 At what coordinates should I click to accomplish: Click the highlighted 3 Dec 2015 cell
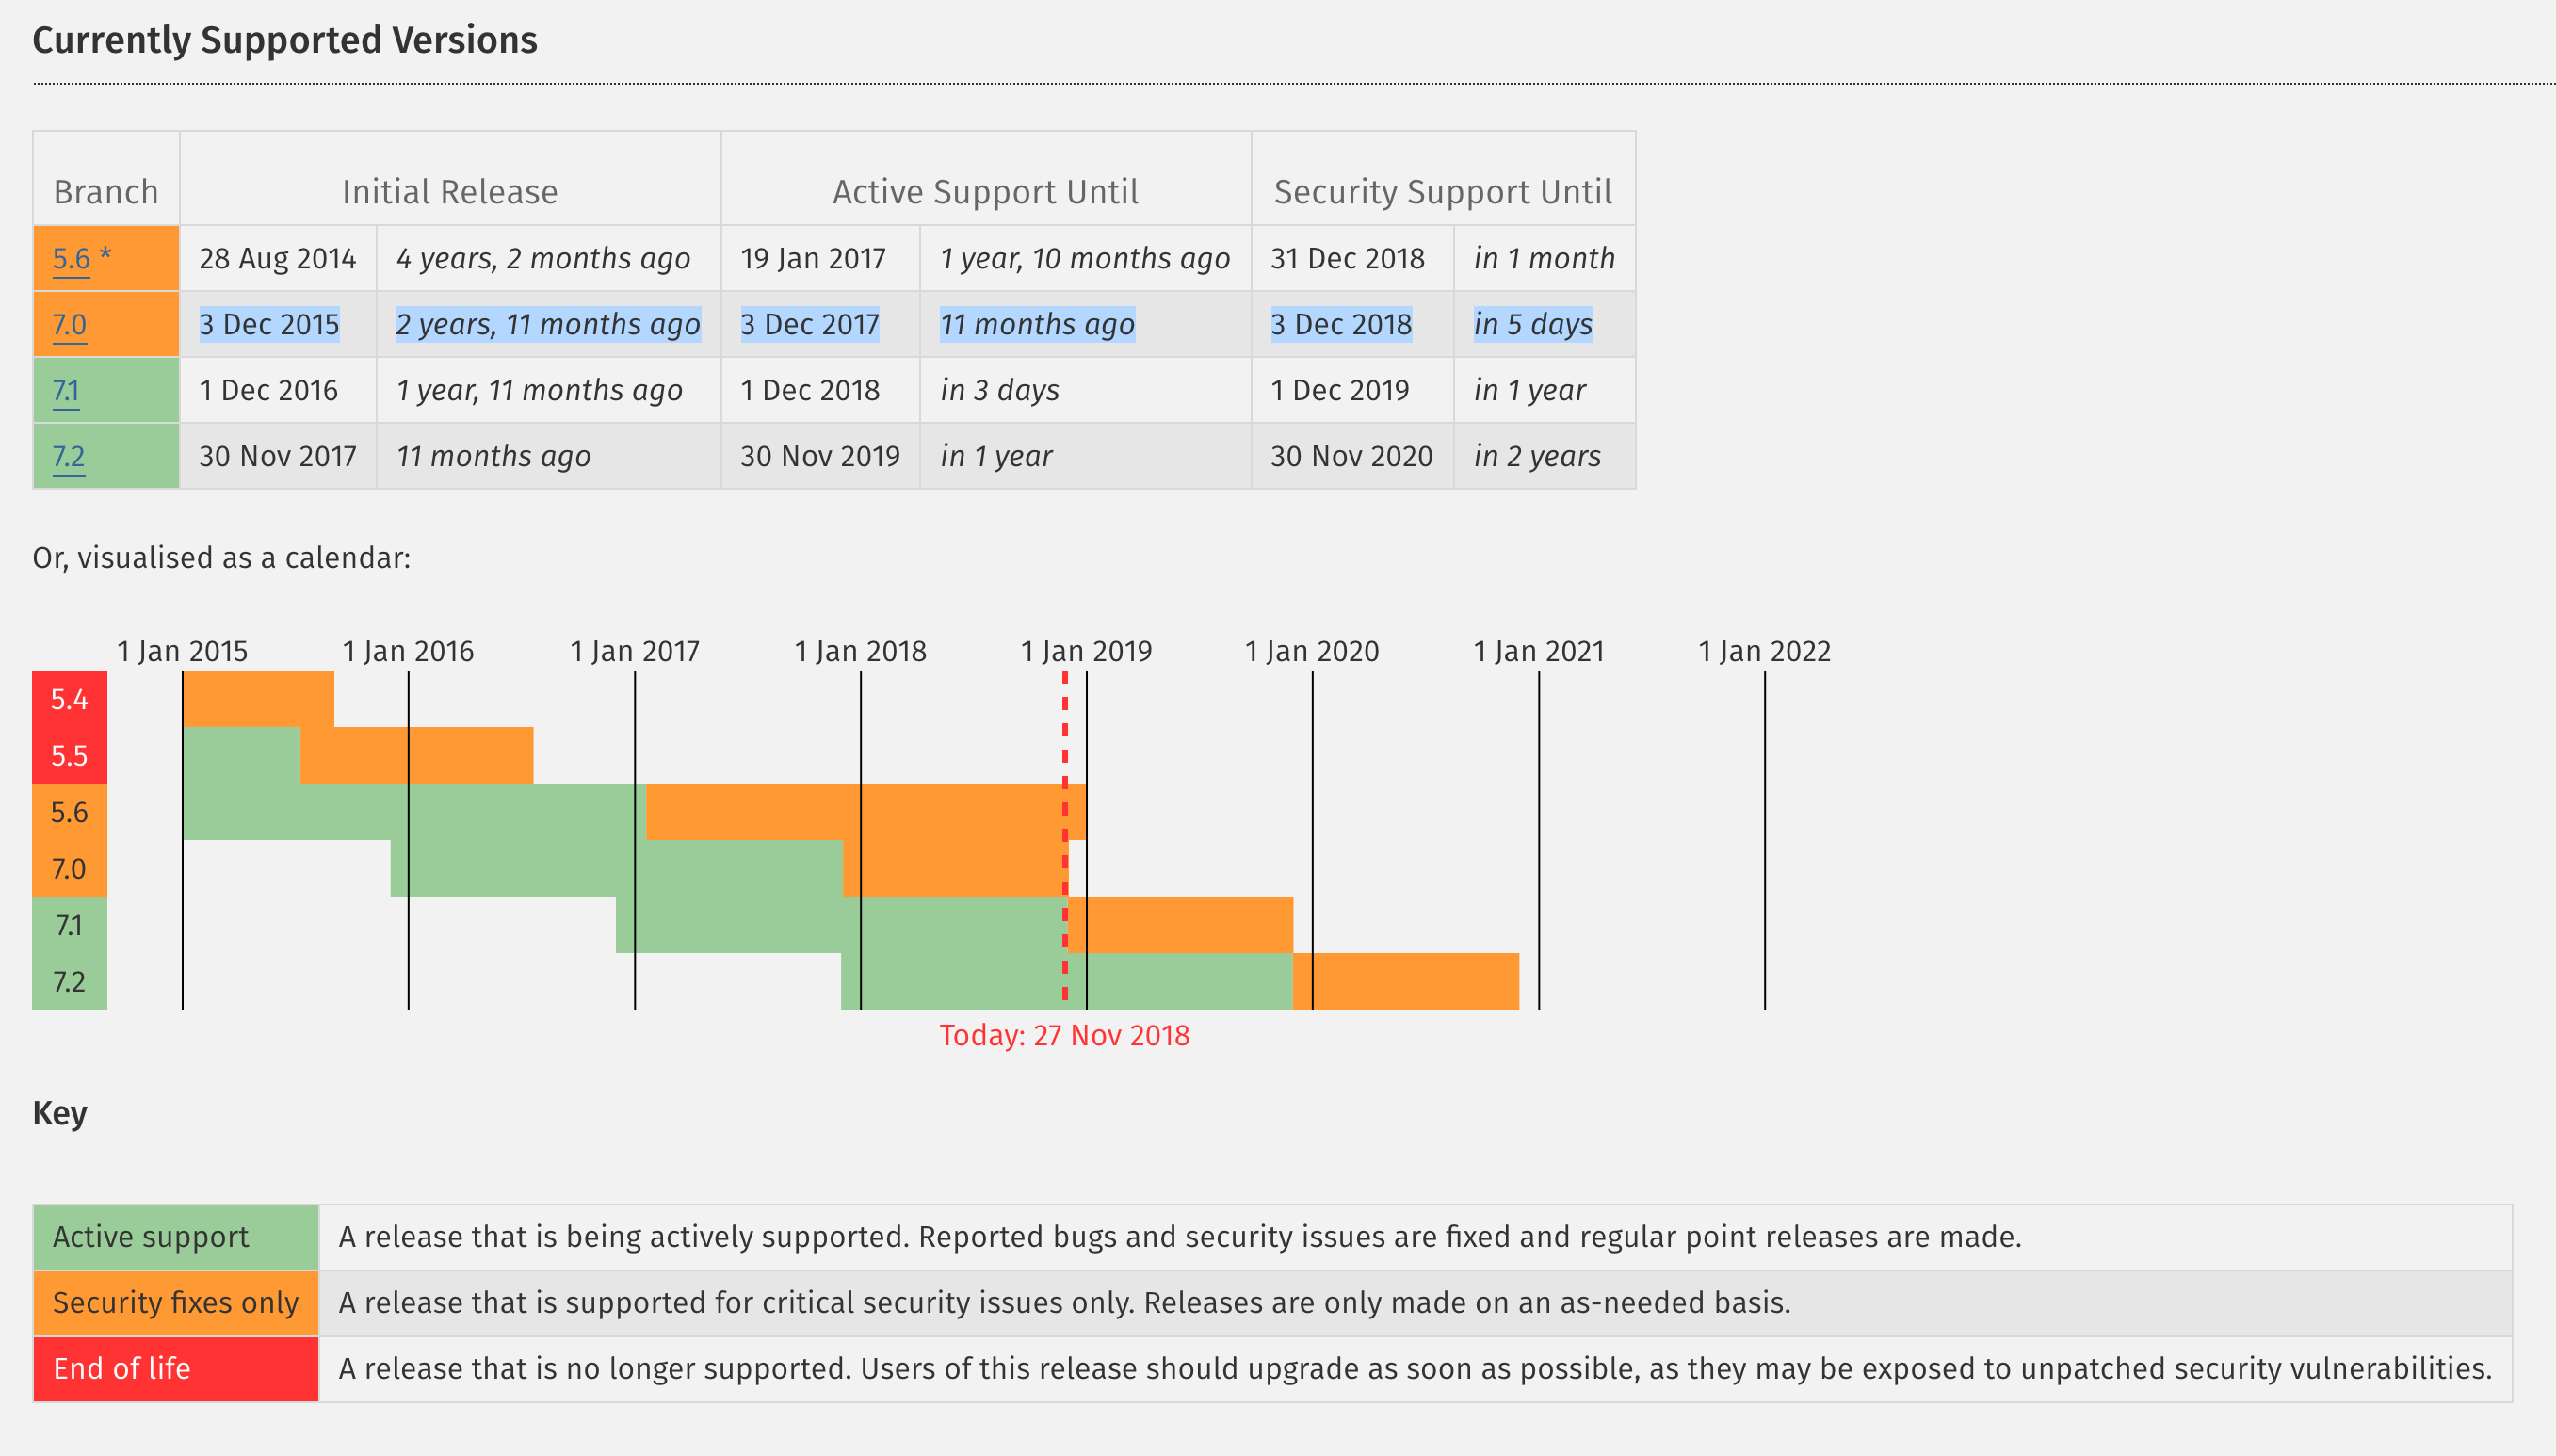point(269,324)
